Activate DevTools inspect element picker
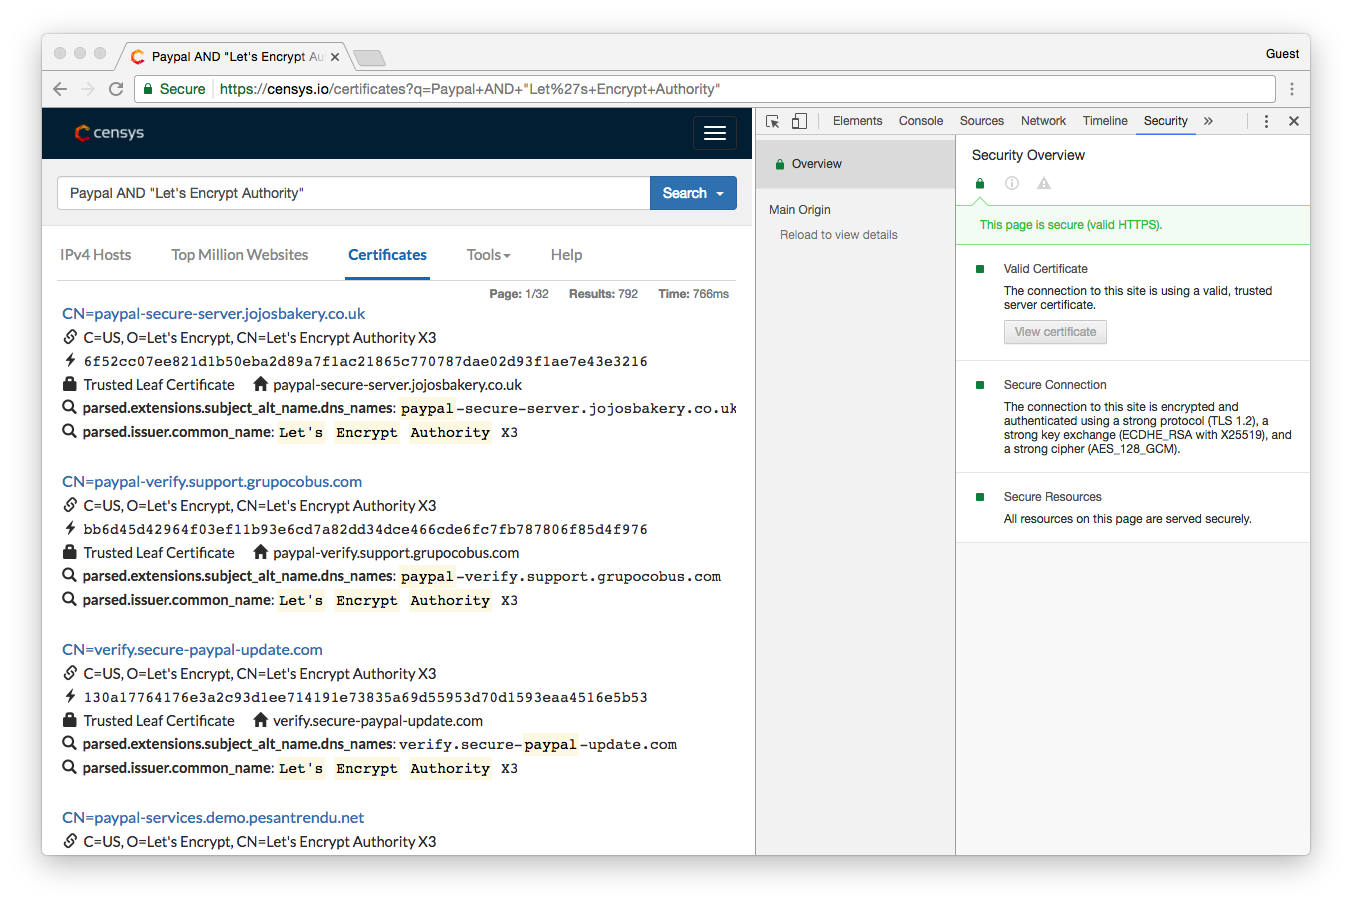This screenshot has width=1352, height=905. pos(773,121)
